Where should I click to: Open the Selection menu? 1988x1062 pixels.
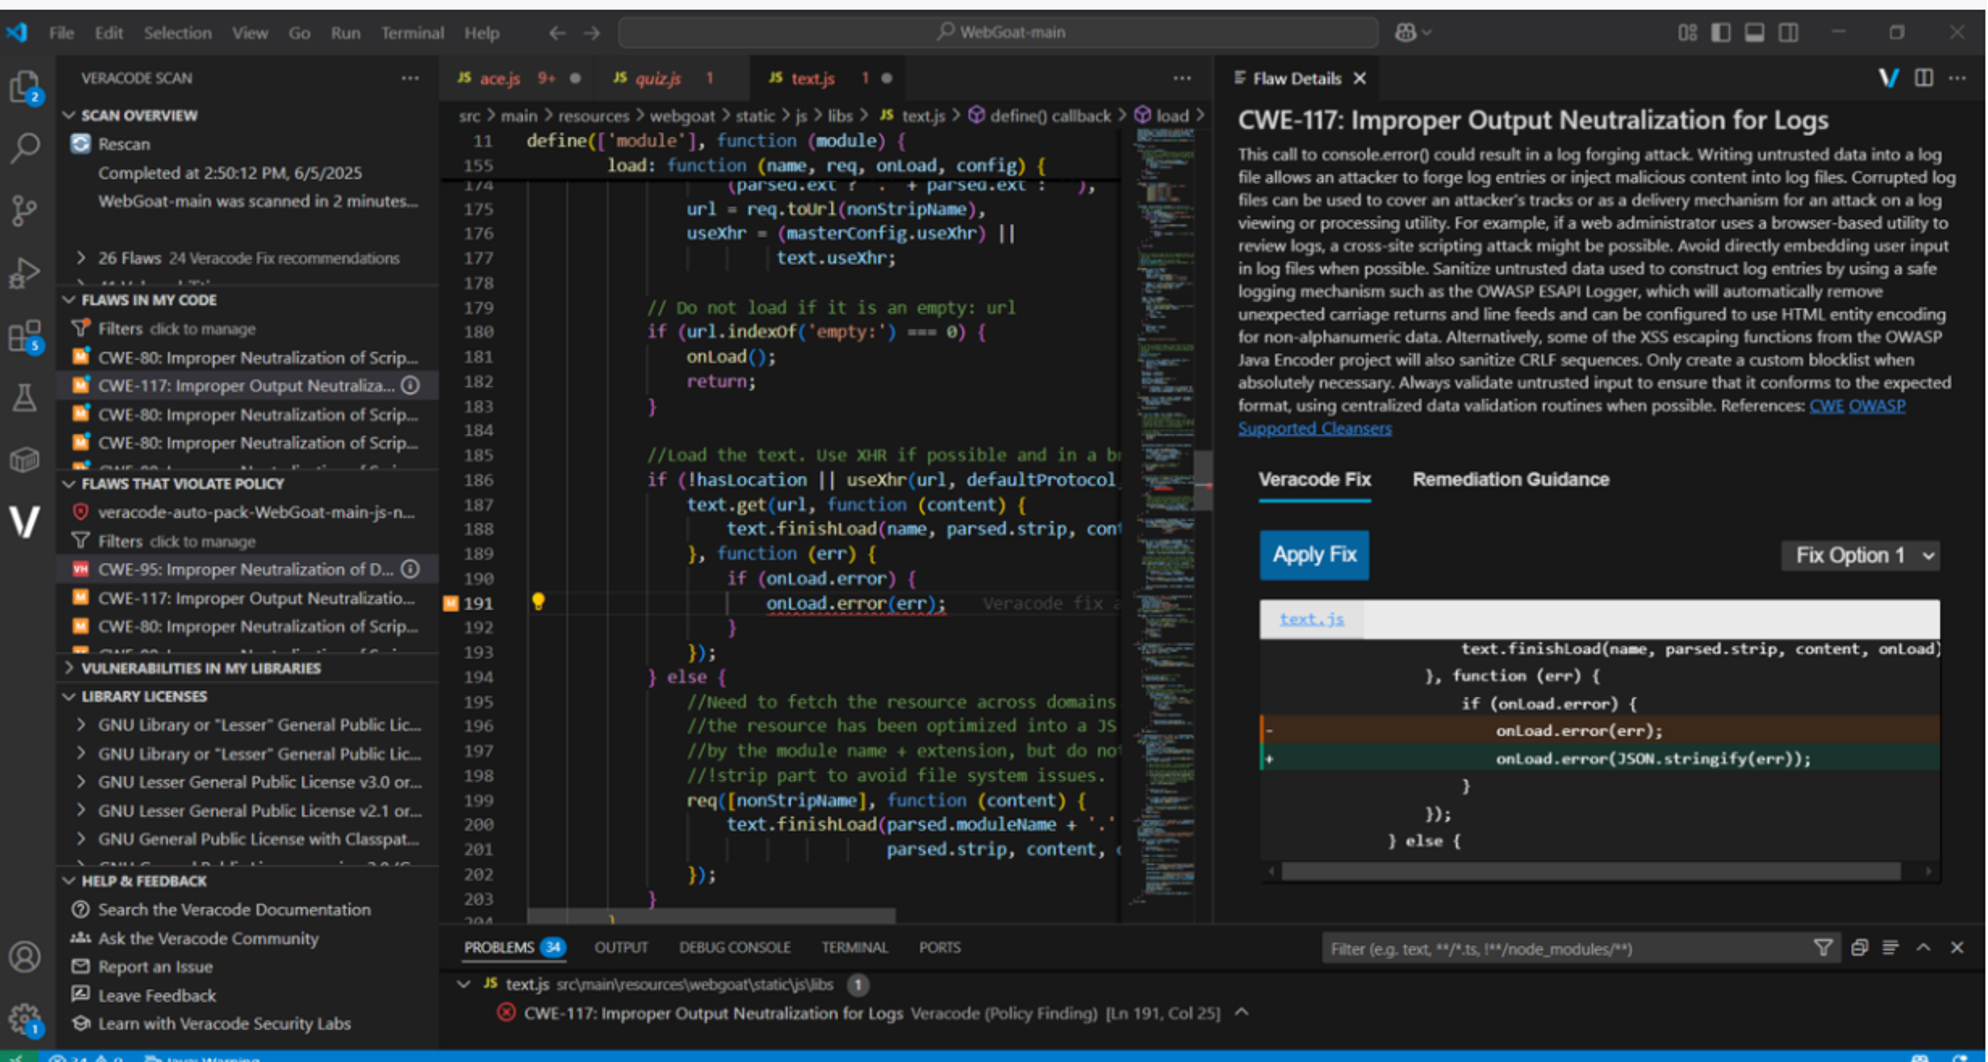(177, 33)
